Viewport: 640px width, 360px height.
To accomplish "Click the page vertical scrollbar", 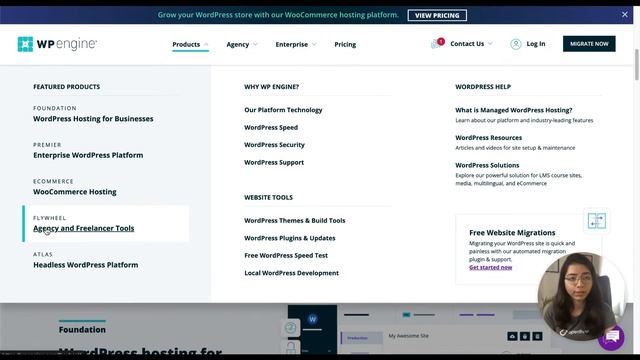I will [637, 64].
